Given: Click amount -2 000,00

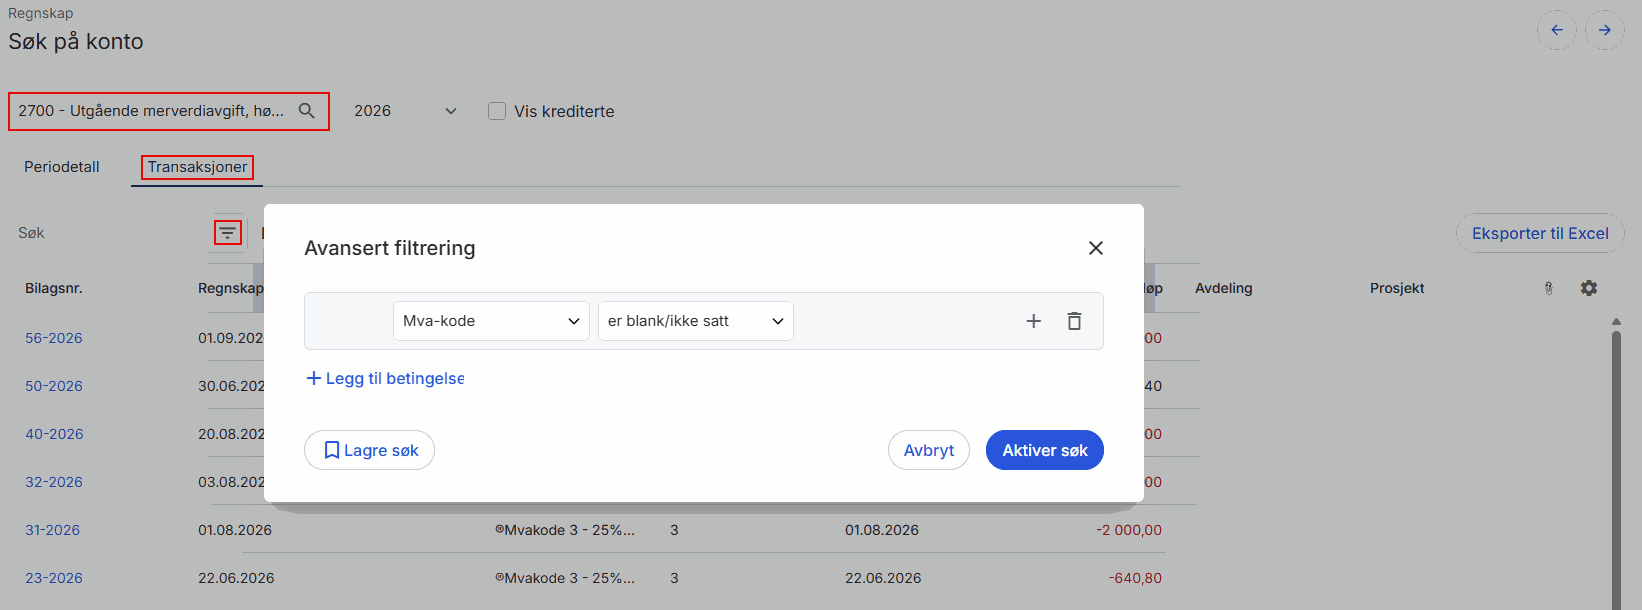Looking at the screenshot, I should [1129, 530].
